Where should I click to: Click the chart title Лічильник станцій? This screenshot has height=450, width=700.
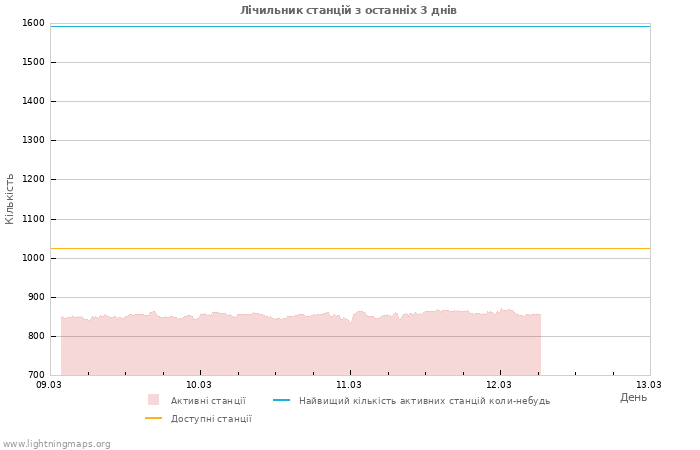coord(348,10)
